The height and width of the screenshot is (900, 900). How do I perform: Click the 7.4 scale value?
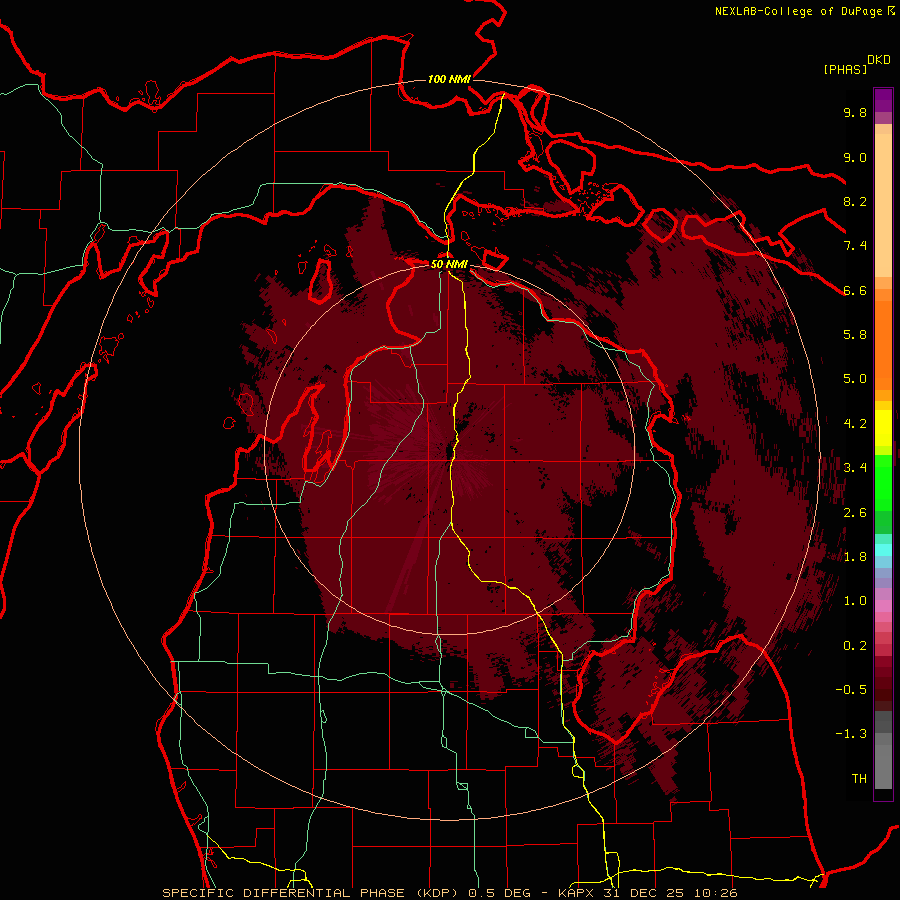[x=855, y=246]
